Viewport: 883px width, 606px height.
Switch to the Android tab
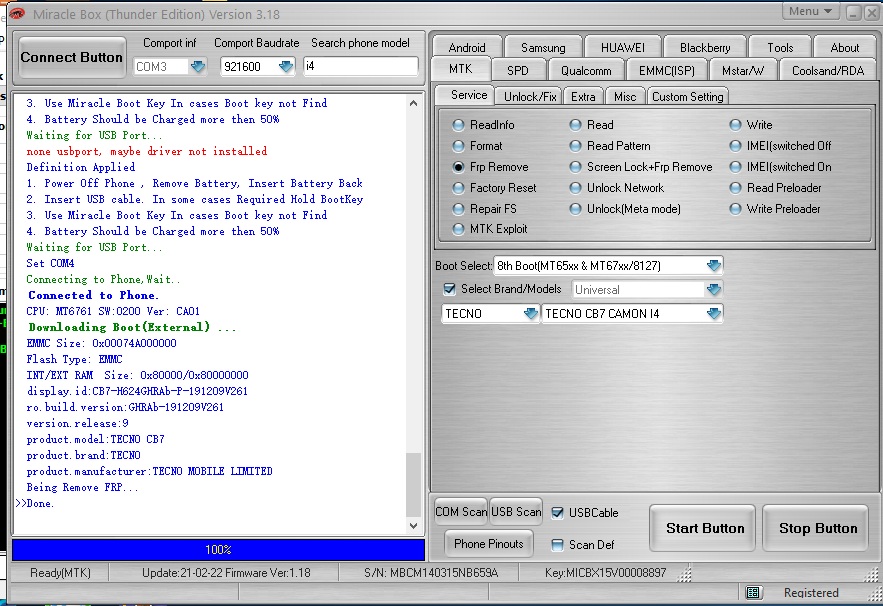(467, 48)
